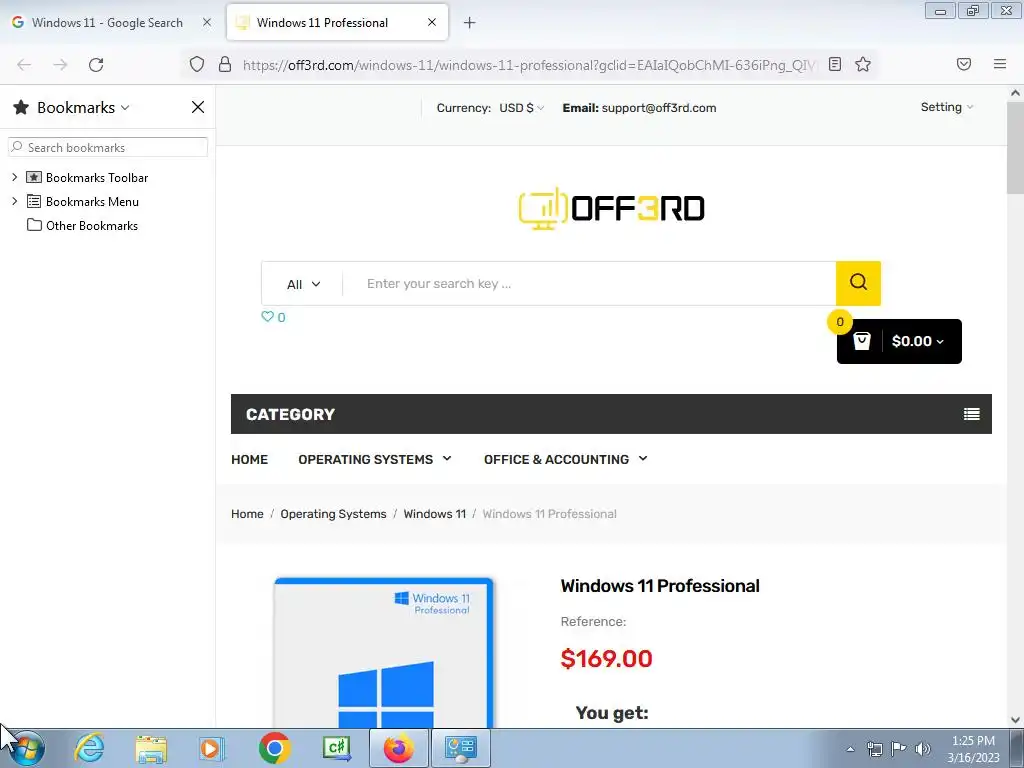This screenshot has width=1024, height=768.
Task: Click the support@off3rd.com email link
Action: [x=659, y=108]
